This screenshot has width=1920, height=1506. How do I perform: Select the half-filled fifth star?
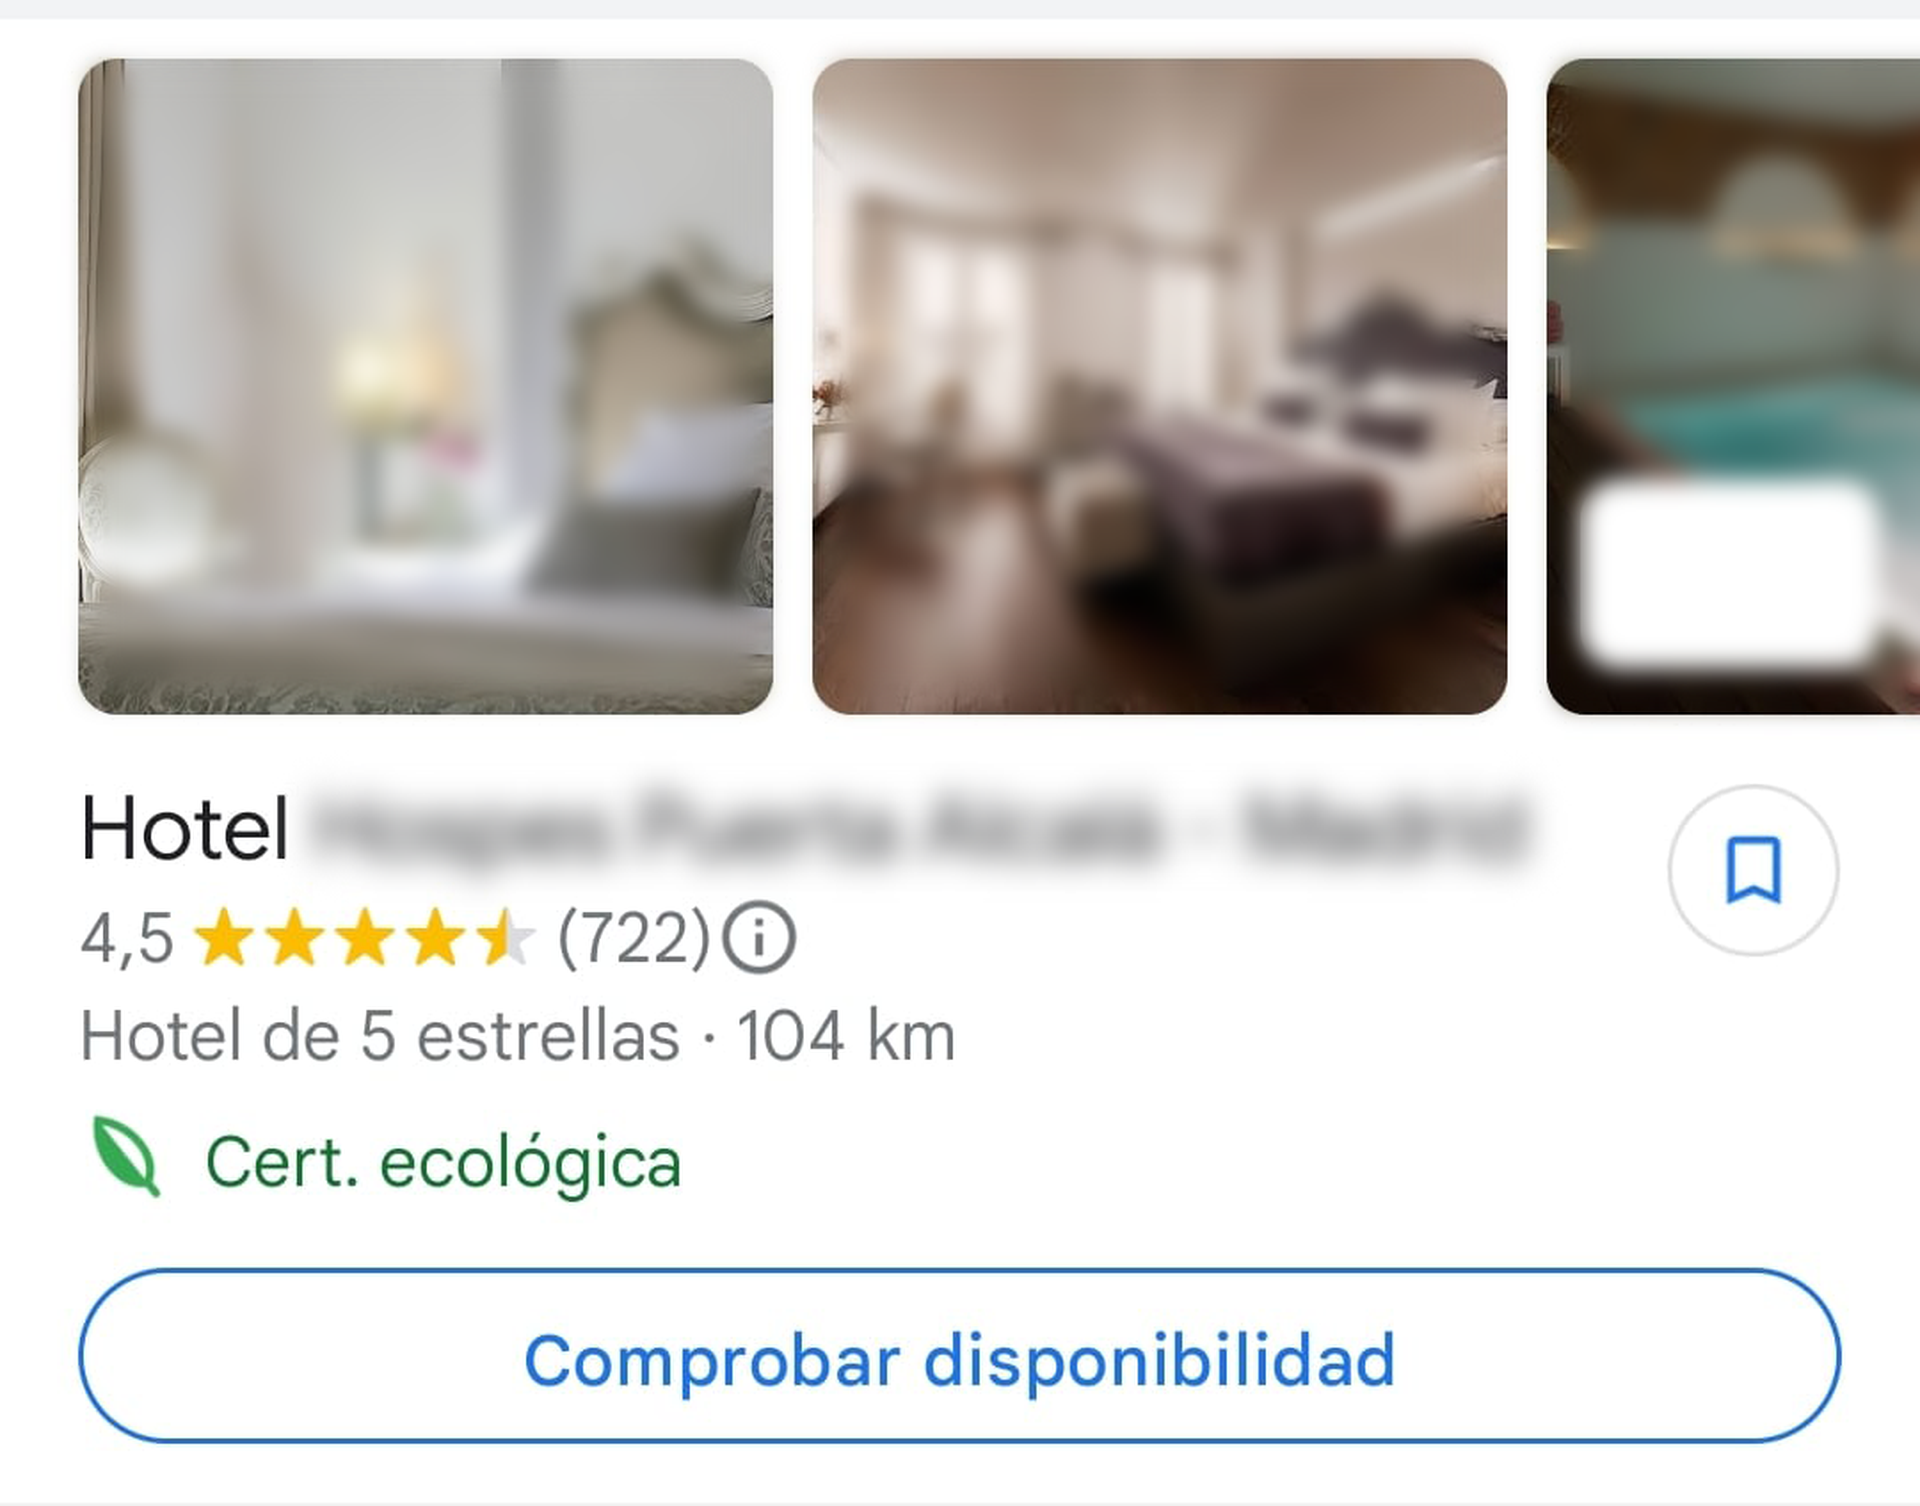click(505, 938)
